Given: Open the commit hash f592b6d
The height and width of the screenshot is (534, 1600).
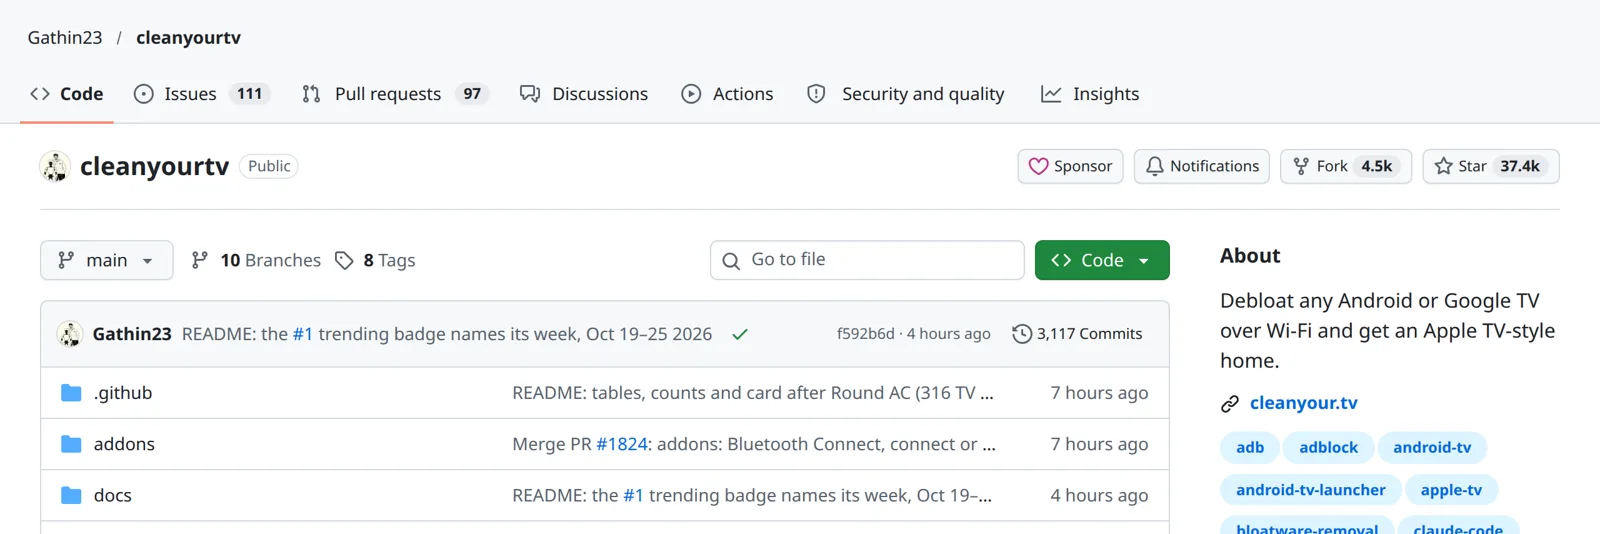Looking at the screenshot, I should (x=866, y=334).
